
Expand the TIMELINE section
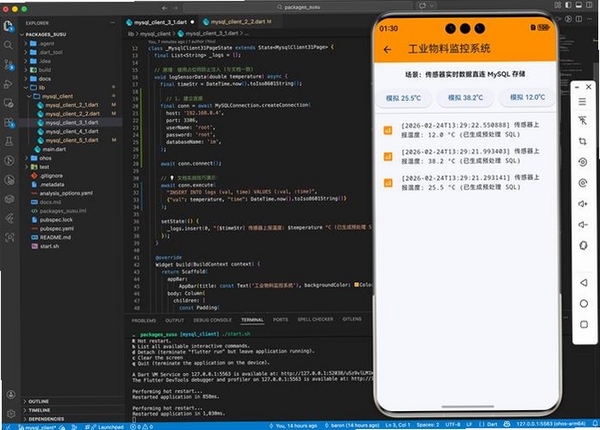pos(39,410)
